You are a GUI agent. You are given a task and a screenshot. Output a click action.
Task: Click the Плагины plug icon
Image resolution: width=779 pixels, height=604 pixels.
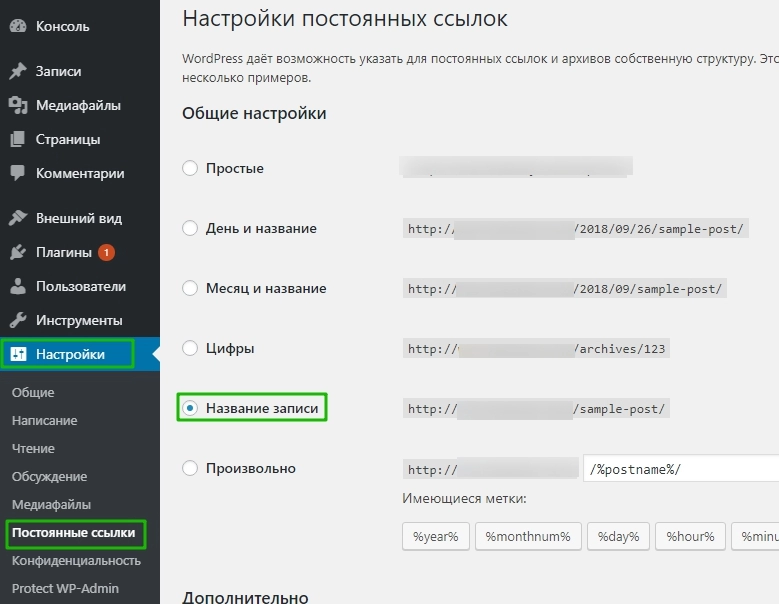[x=18, y=252]
